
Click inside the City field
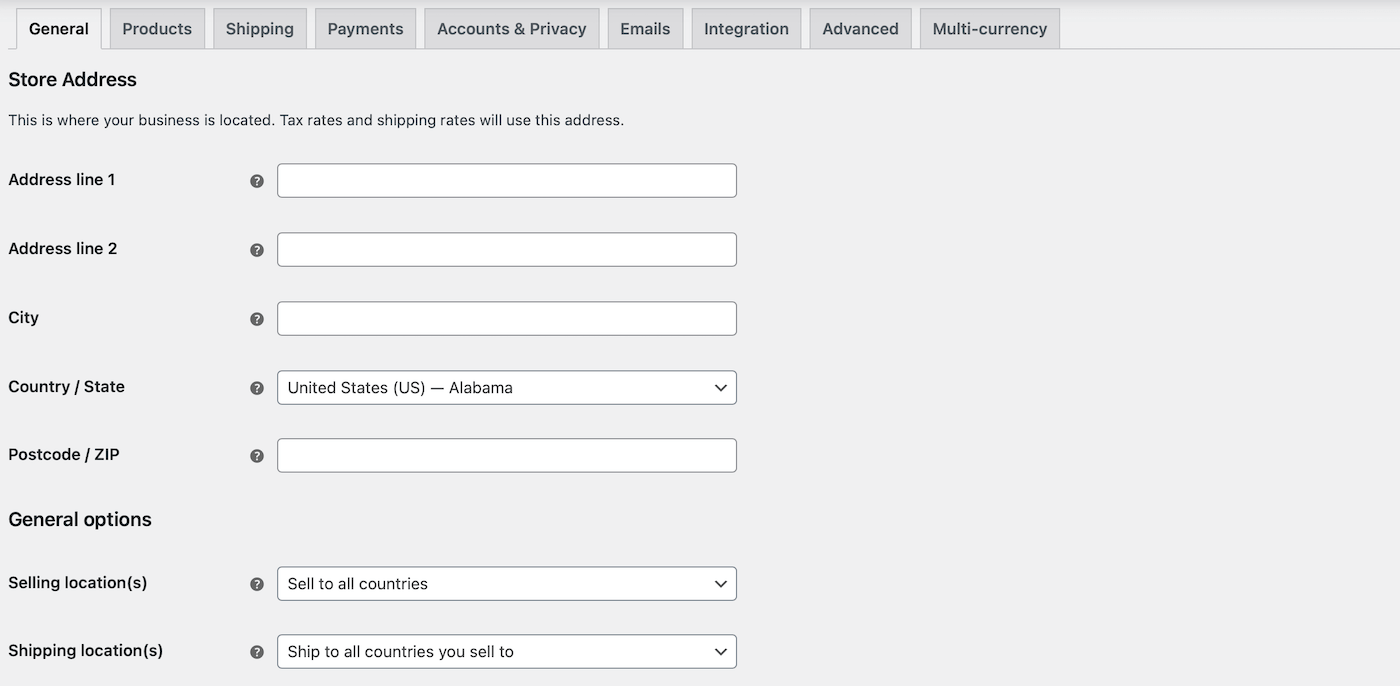tap(506, 318)
